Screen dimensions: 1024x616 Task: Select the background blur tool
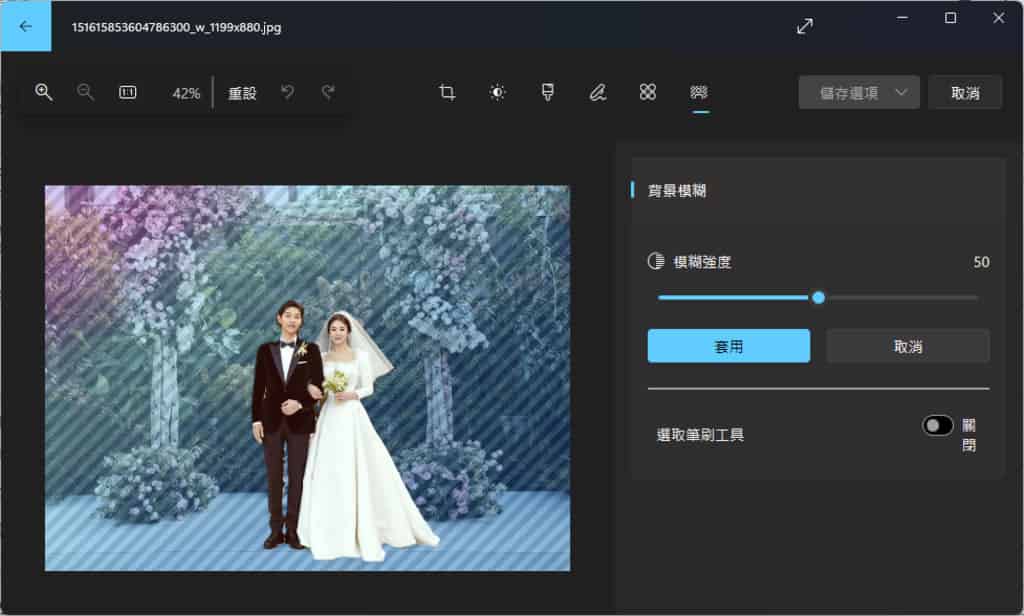(x=699, y=92)
